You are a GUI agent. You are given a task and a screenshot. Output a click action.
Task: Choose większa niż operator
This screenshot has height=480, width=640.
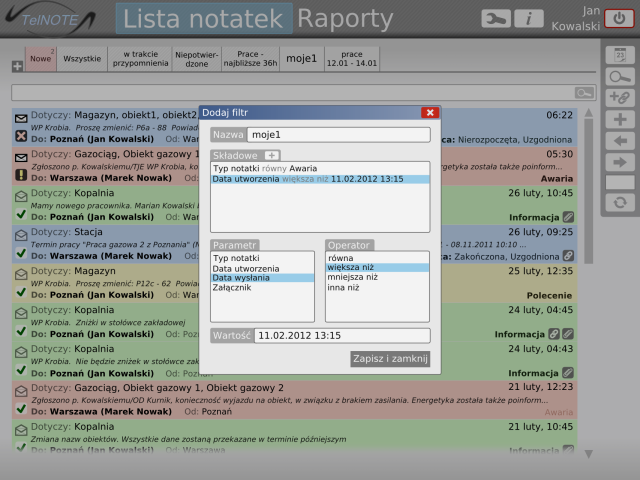point(378,267)
